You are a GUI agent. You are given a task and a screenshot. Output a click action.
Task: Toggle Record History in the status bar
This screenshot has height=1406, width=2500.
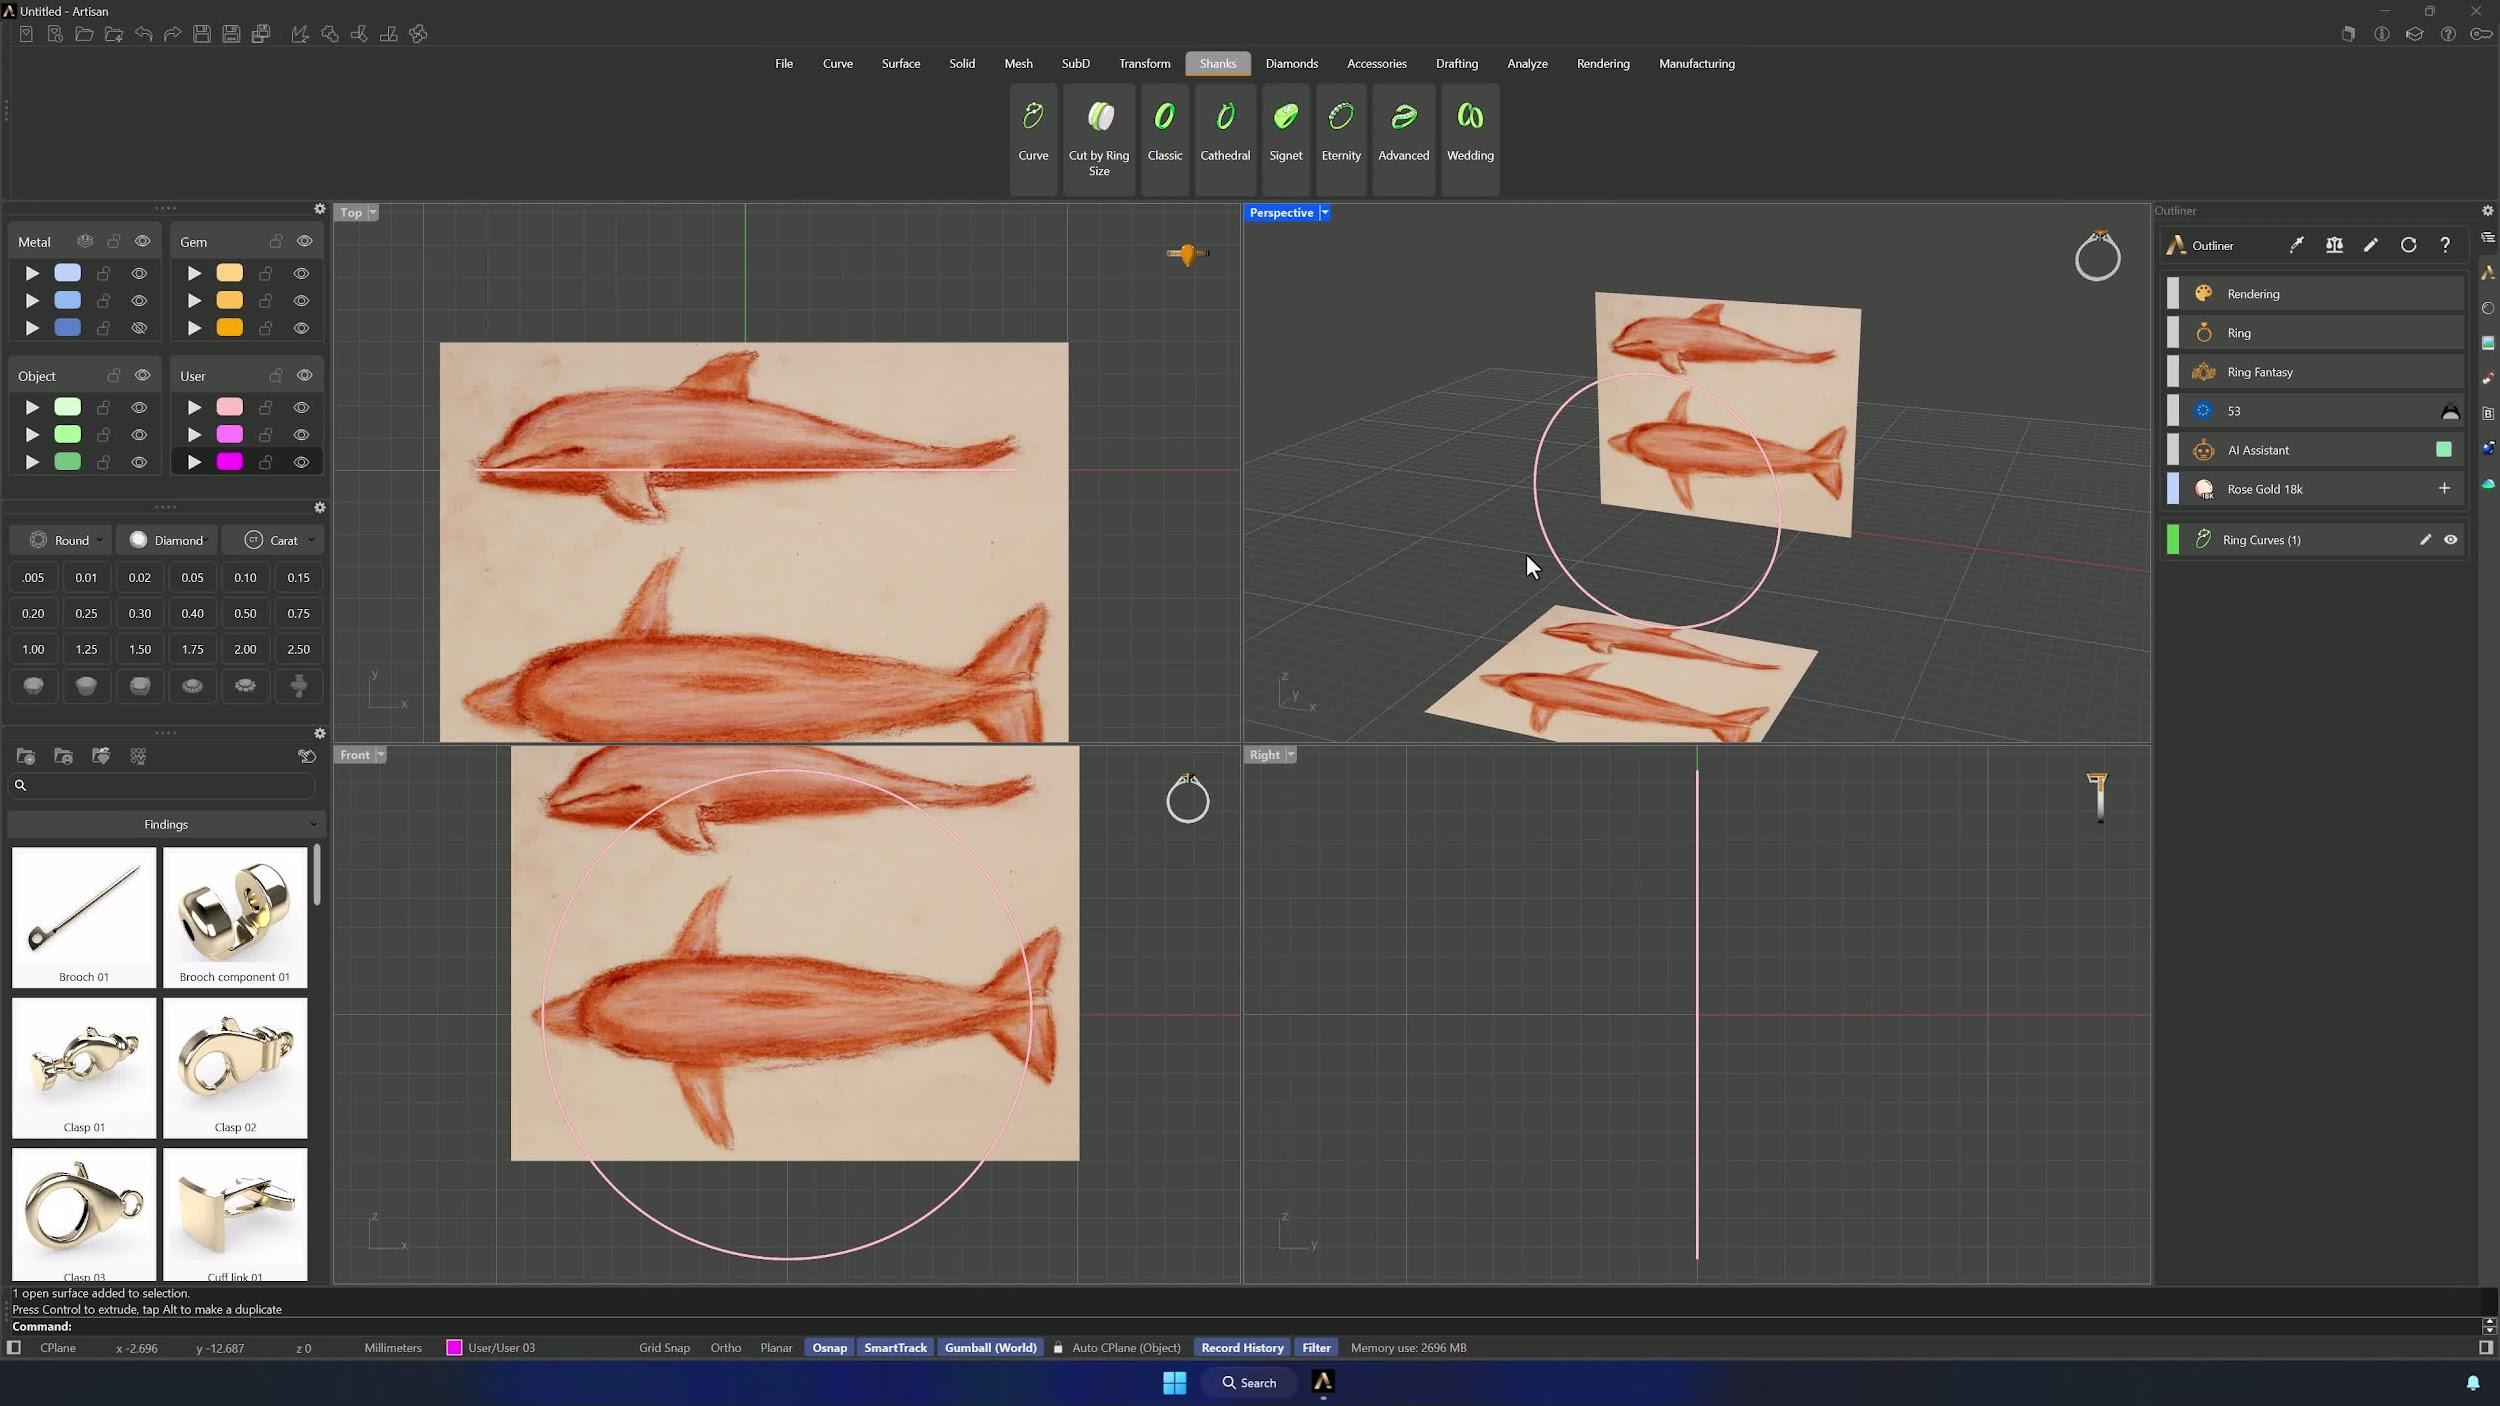pos(1242,1348)
